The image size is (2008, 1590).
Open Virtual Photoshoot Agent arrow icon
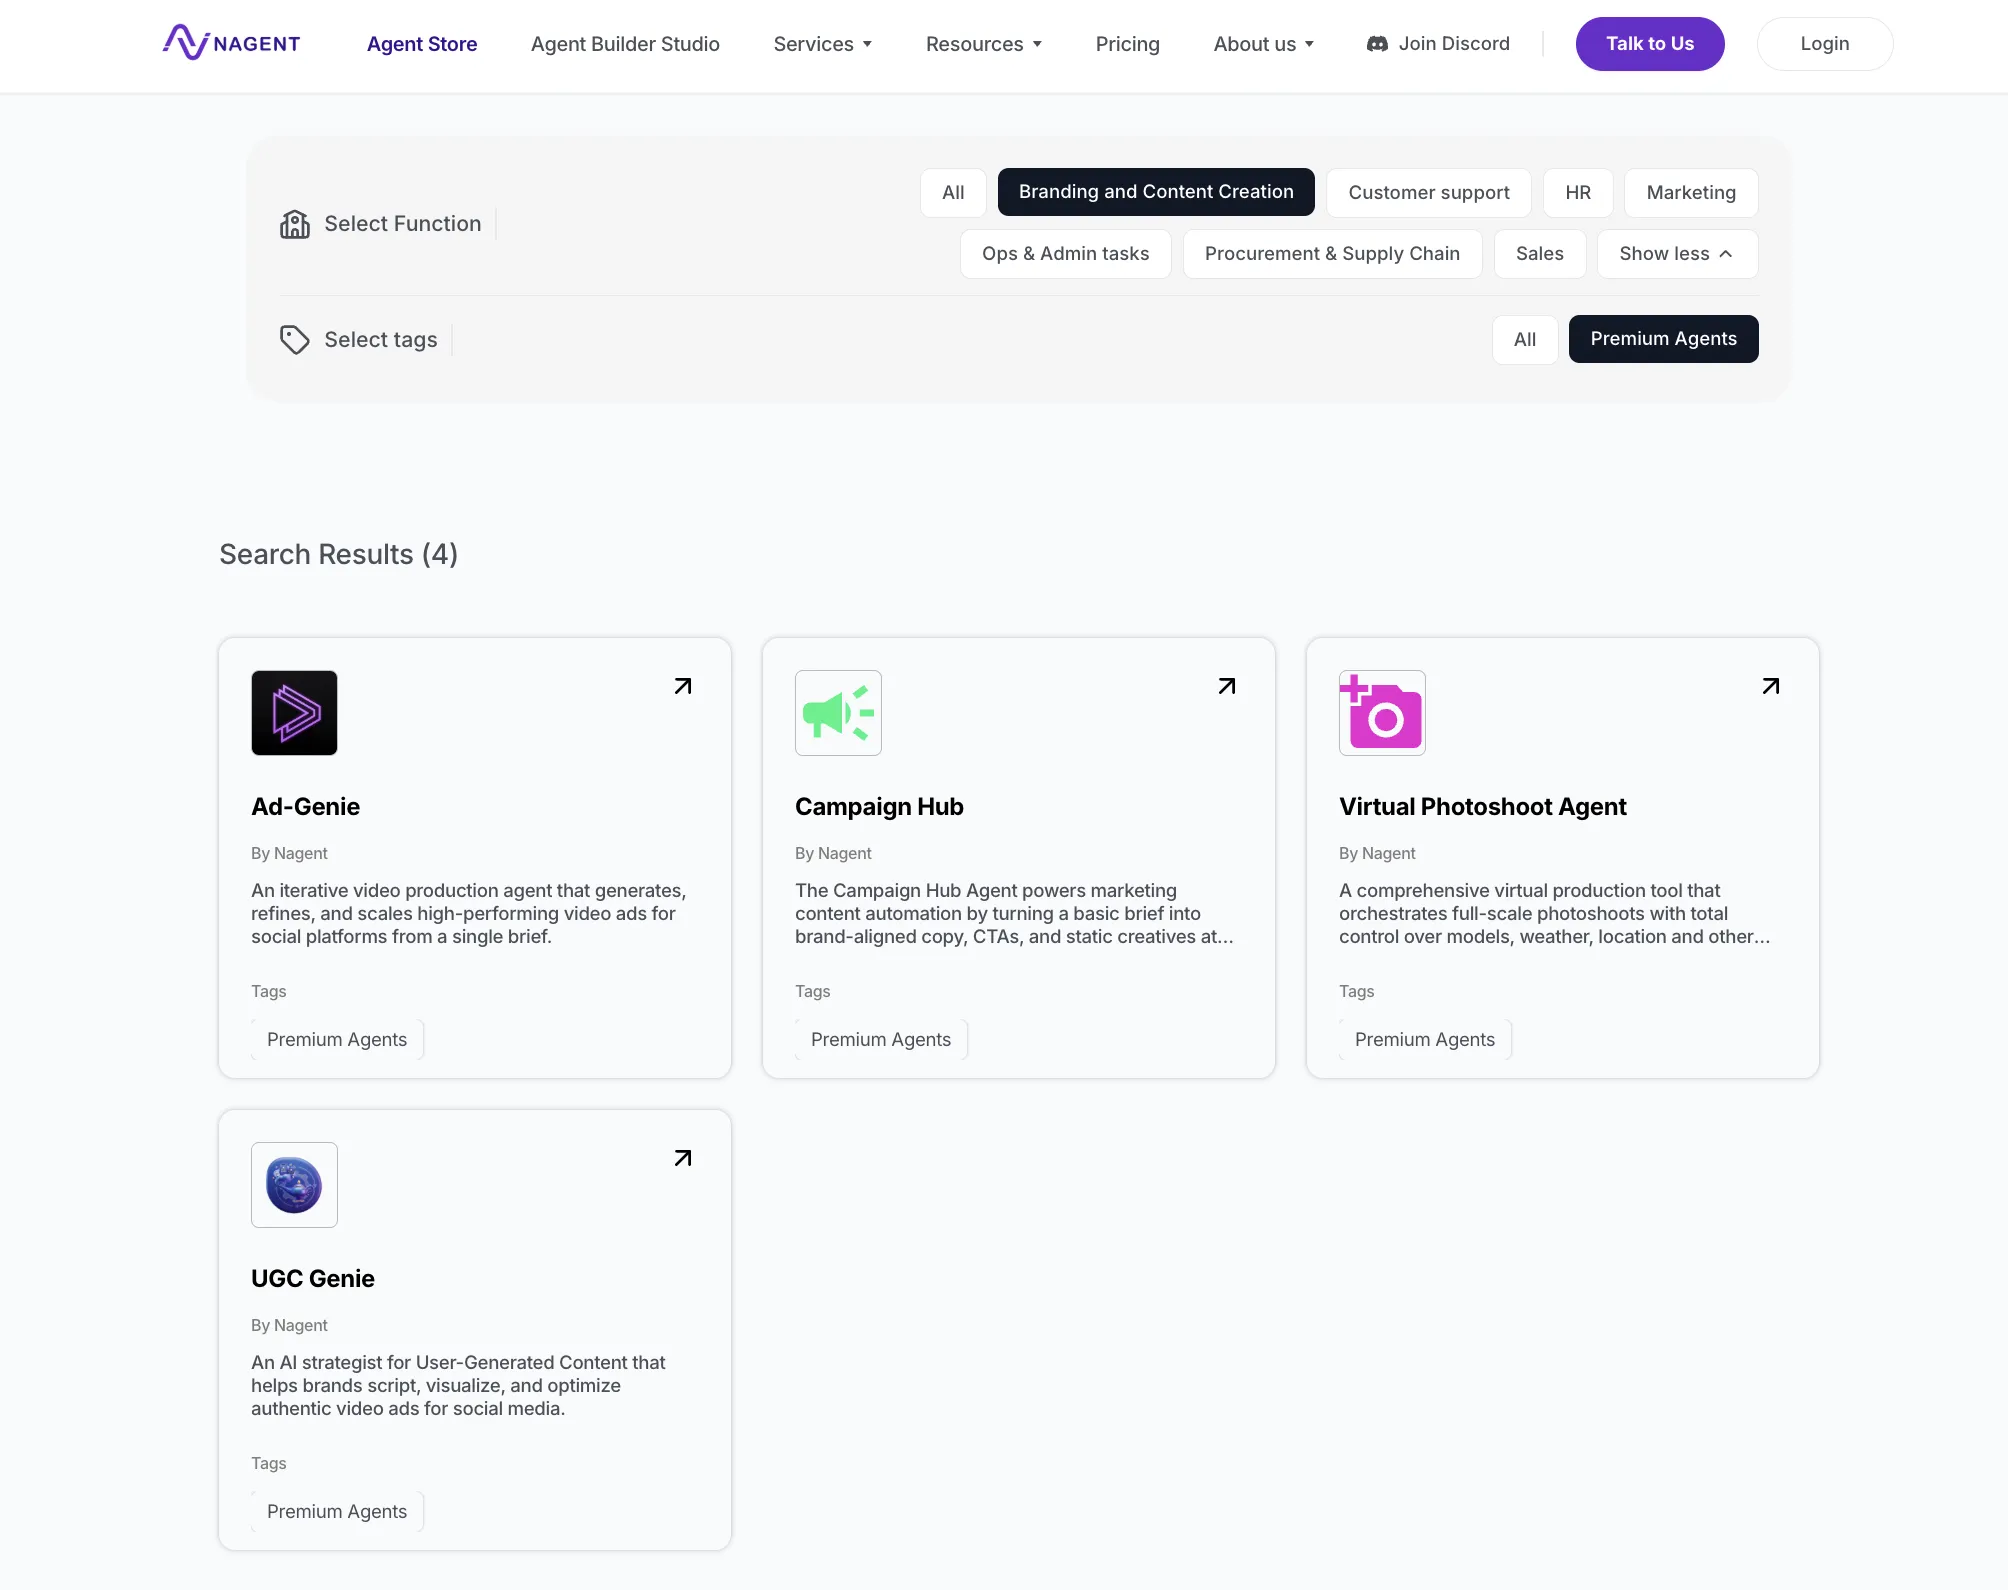click(x=1771, y=686)
